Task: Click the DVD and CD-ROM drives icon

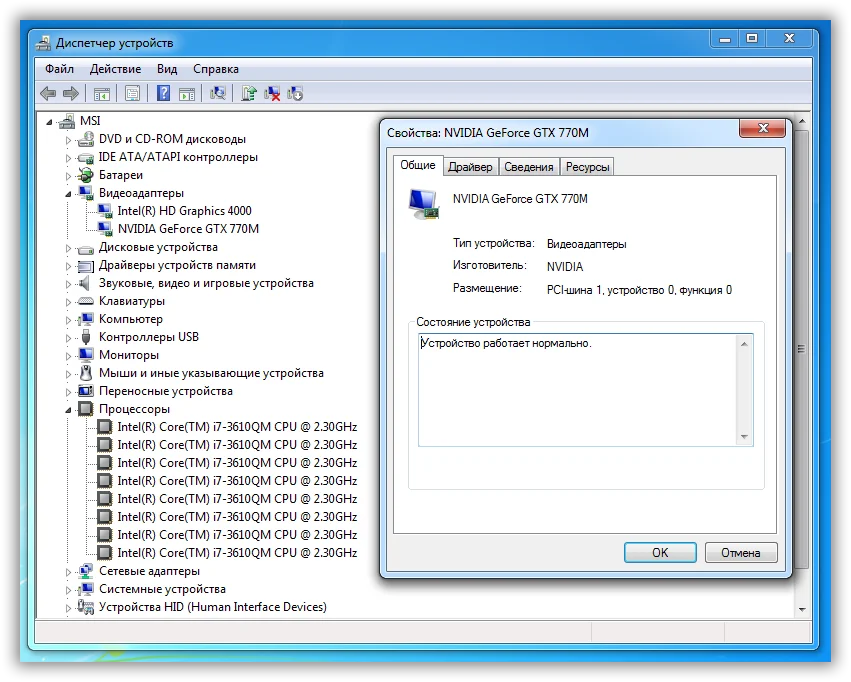Action: [86, 139]
